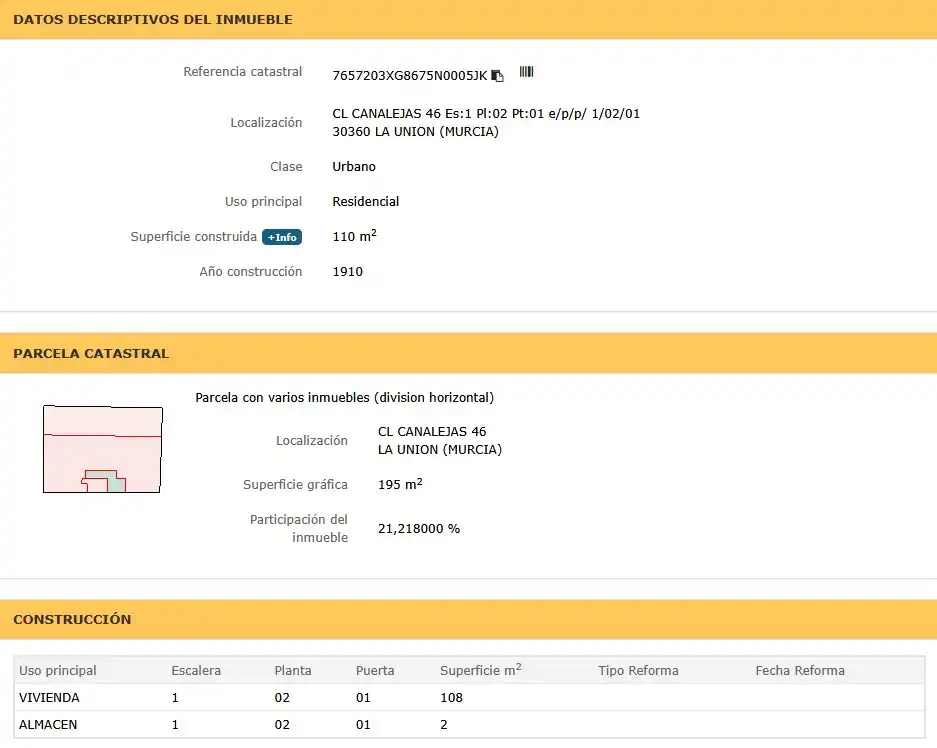
Task: Sort by the Uso principal column header
Action: pyautogui.click(x=57, y=670)
